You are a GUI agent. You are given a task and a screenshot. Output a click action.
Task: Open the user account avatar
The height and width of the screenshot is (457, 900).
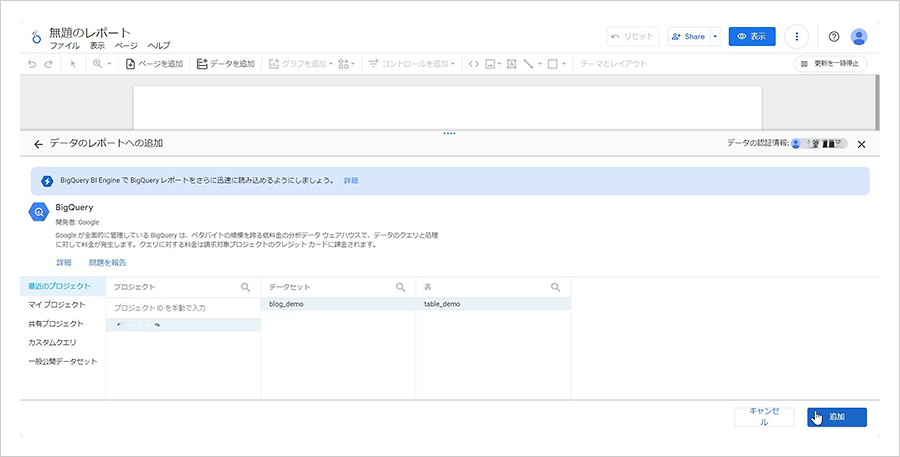point(859,36)
